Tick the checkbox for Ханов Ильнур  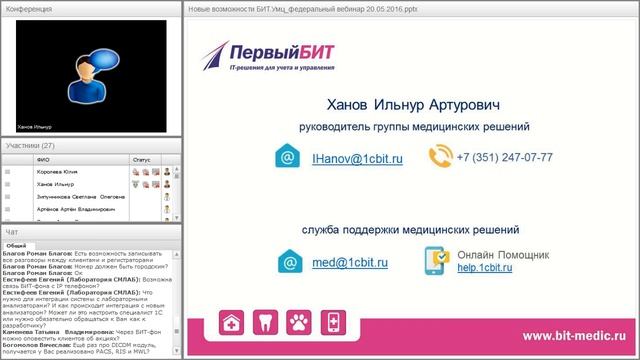click(7, 184)
